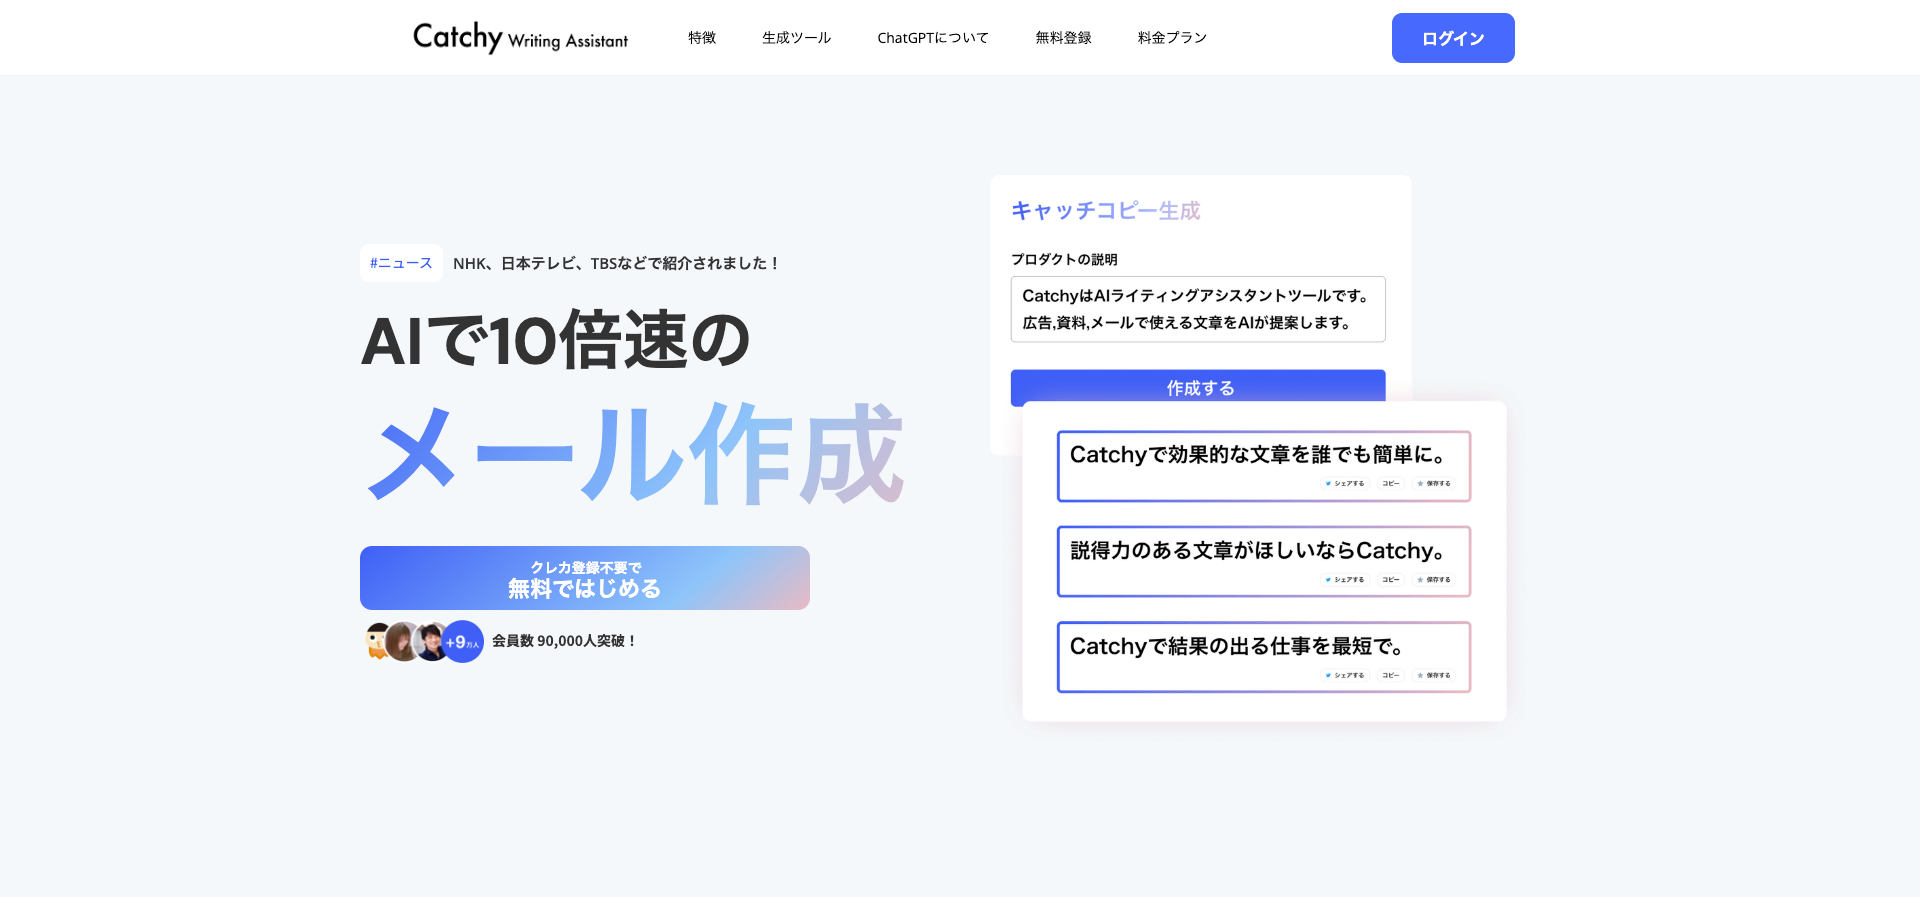Star-save the second generated copy
This screenshot has height=897, width=1920.
tap(1434, 579)
